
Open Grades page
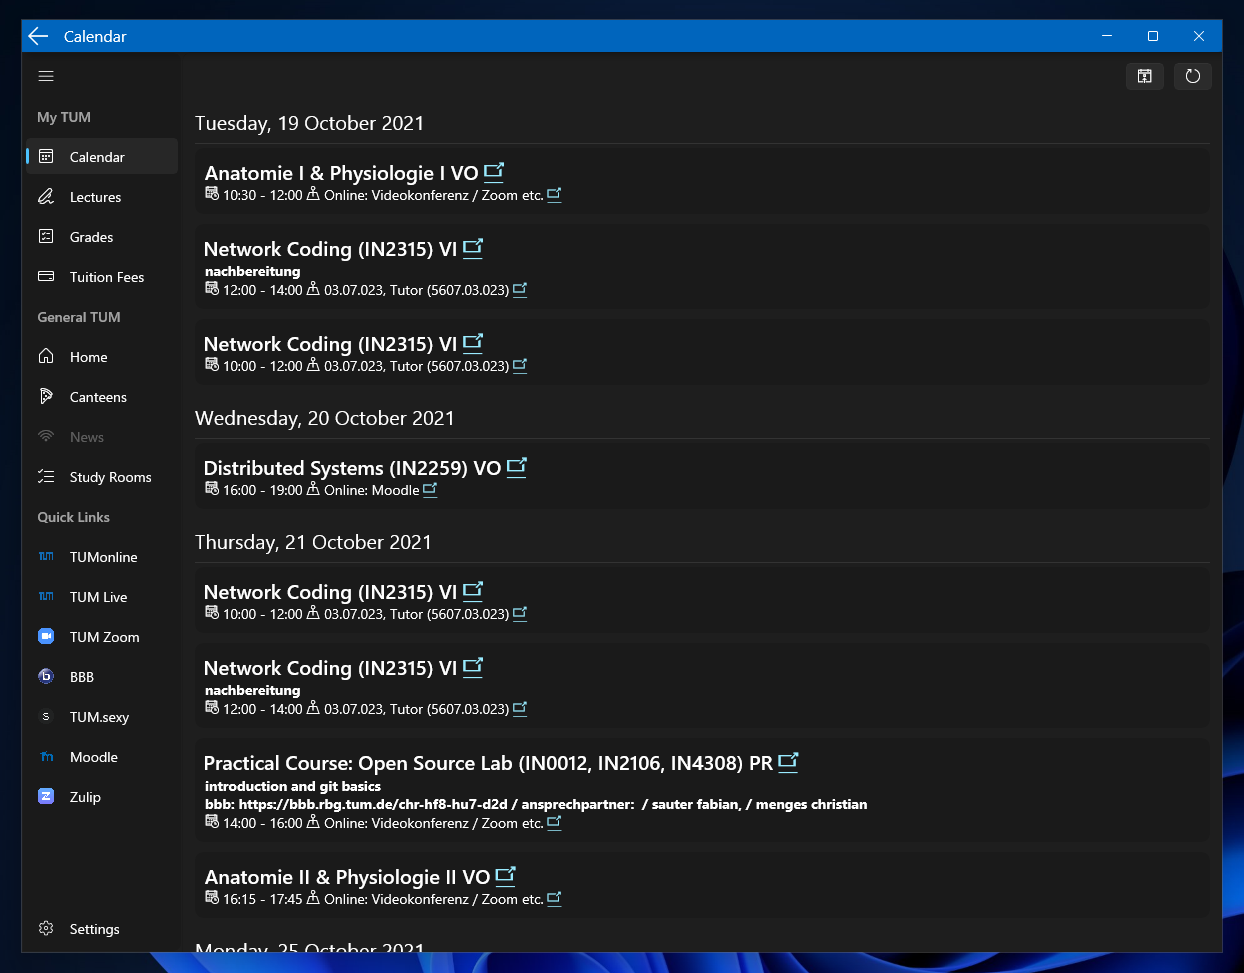point(102,237)
